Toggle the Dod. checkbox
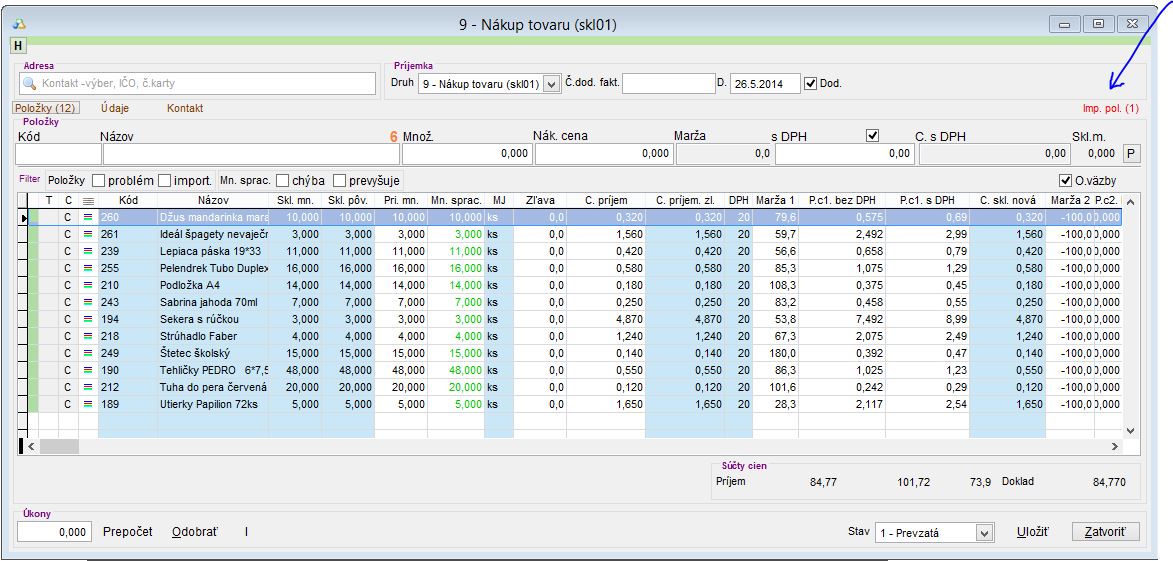The image size is (1173, 561). pos(810,83)
